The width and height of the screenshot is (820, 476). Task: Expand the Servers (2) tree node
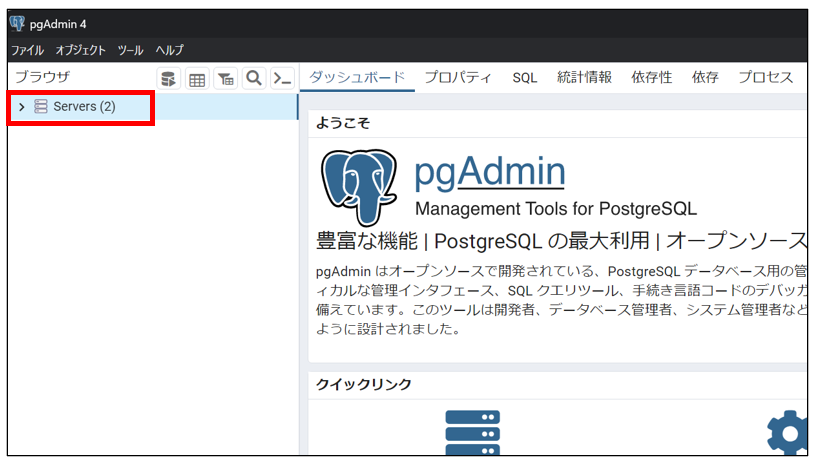click(x=21, y=107)
